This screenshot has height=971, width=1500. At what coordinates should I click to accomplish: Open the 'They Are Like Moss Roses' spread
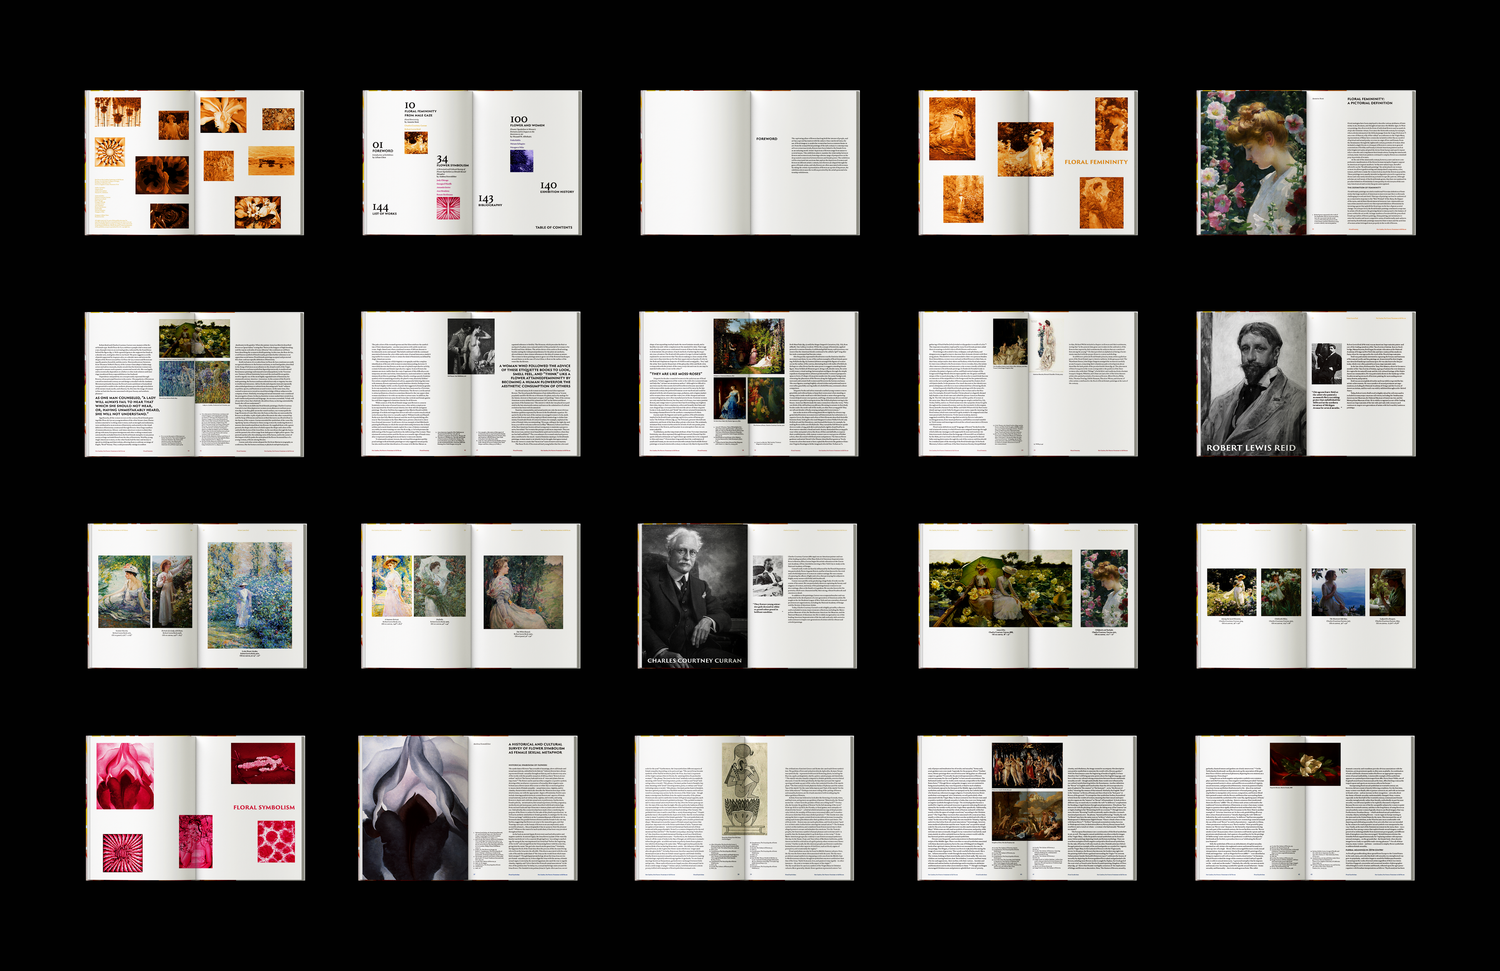[749, 384]
